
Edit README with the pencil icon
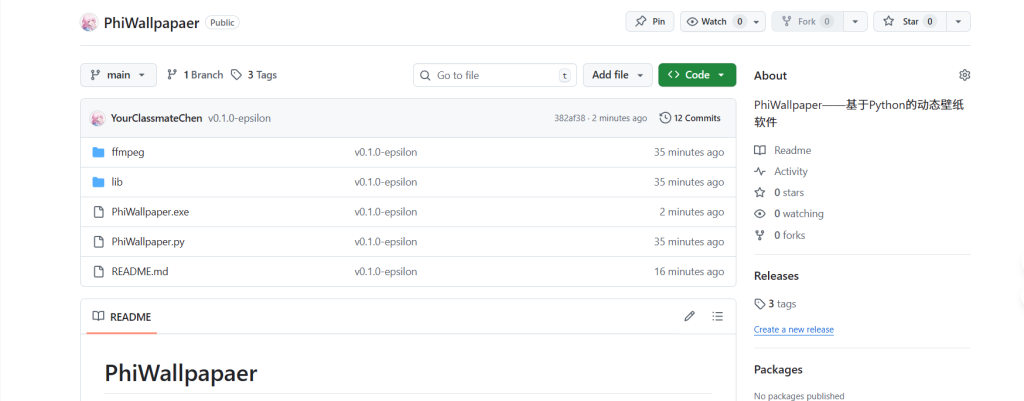coord(690,317)
